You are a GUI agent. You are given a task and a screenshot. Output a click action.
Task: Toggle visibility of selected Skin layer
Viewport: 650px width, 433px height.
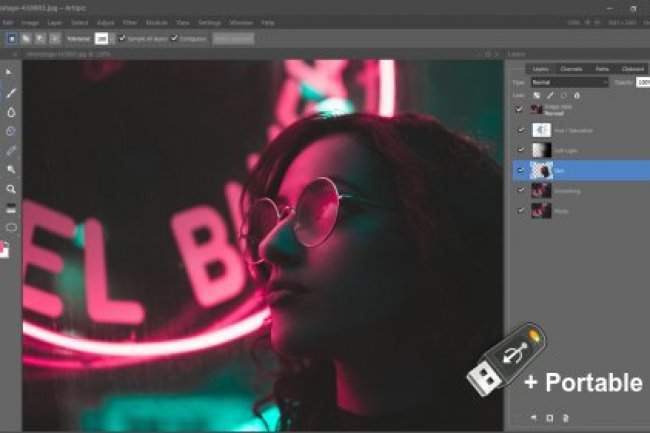click(521, 170)
